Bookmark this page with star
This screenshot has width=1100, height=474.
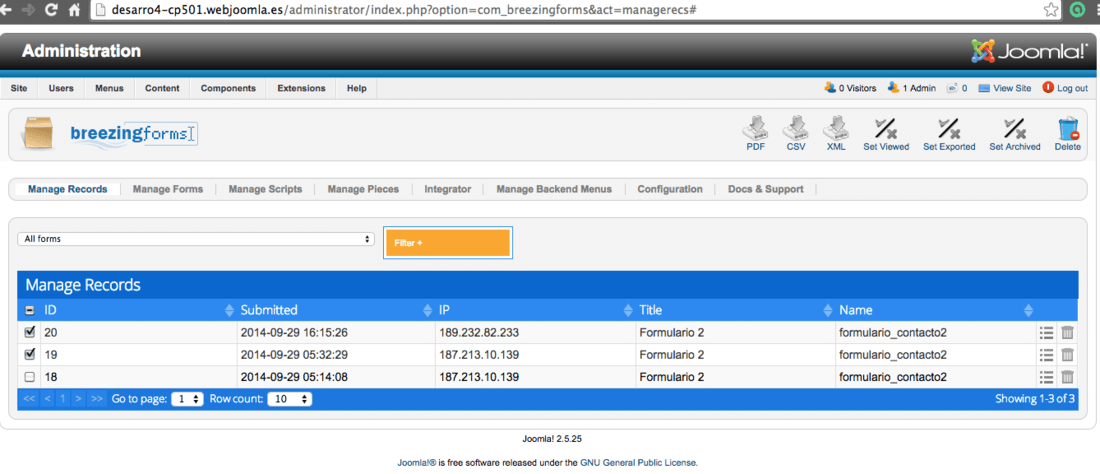(1050, 10)
